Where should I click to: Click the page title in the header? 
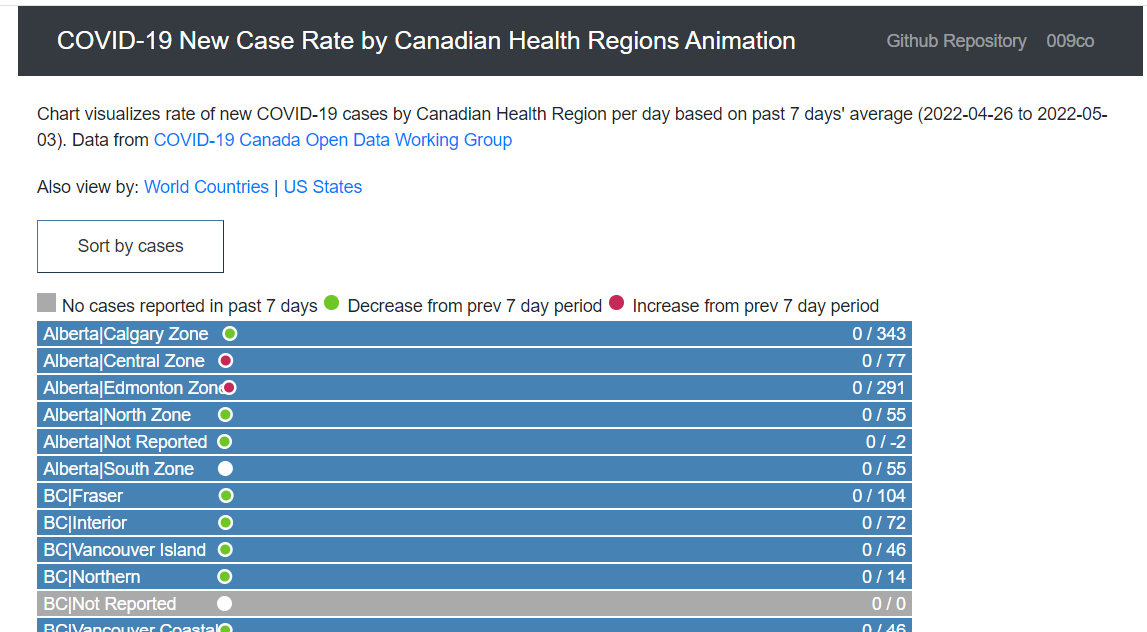(x=426, y=41)
